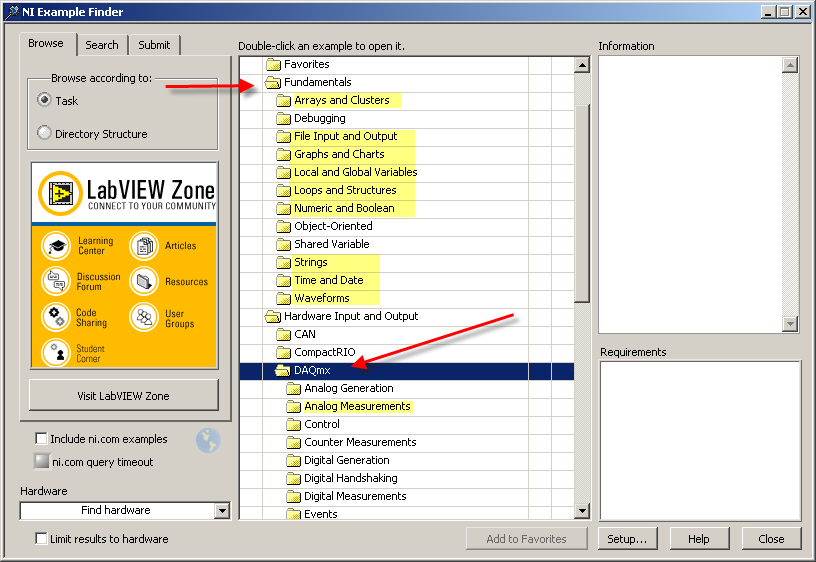Select the Task radio button

click(x=45, y=100)
